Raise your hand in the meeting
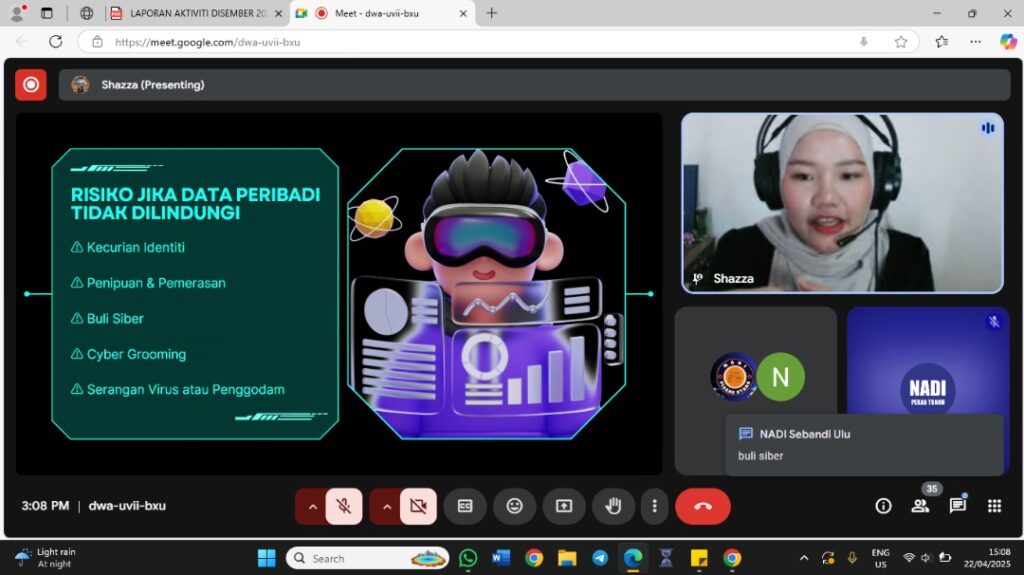Viewport: 1024px width, 575px height. [613, 506]
